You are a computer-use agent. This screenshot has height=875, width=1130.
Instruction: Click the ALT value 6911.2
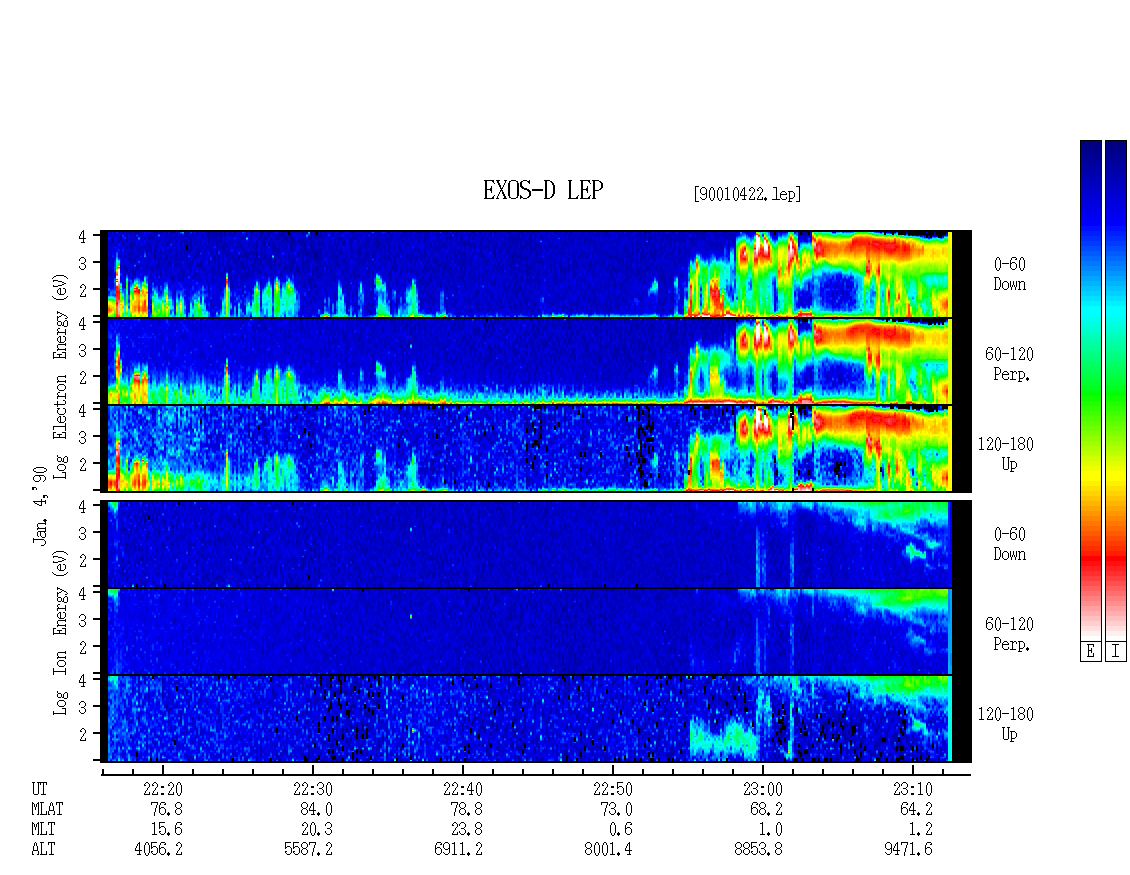click(x=458, y=850)
